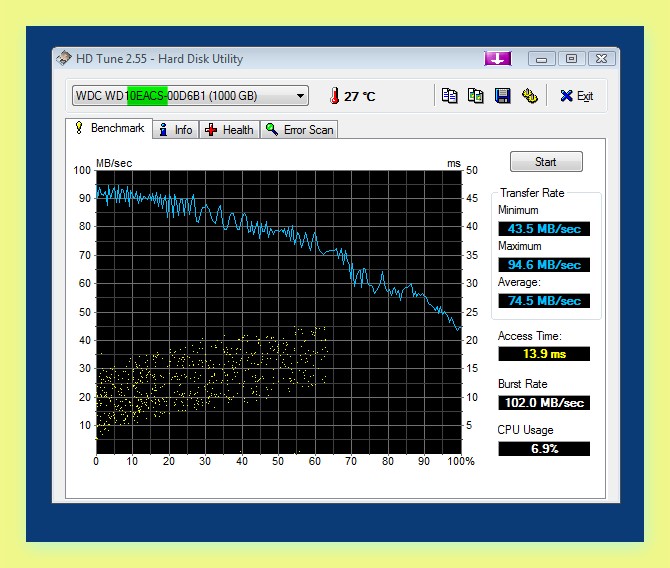Select the Benchmark tab
This screenshot has width=670, height=568.
[109, 128]
